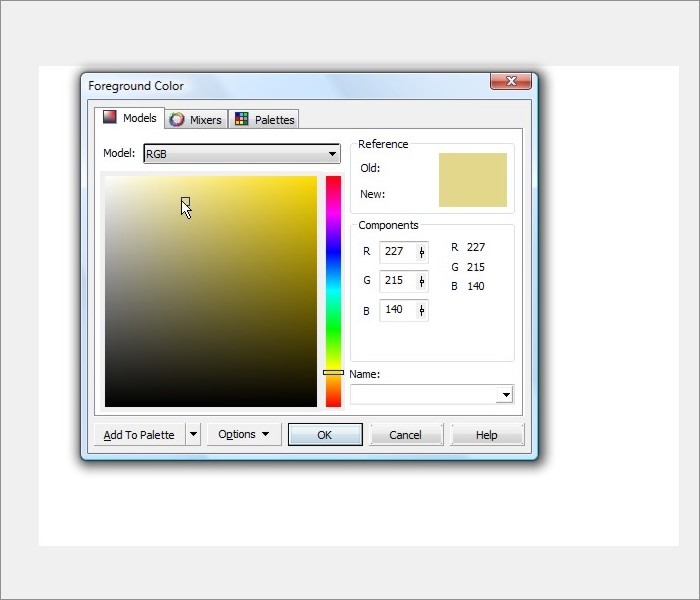Open the B component slider popup button
Screen dimensions: 700x600
point(421,310)
